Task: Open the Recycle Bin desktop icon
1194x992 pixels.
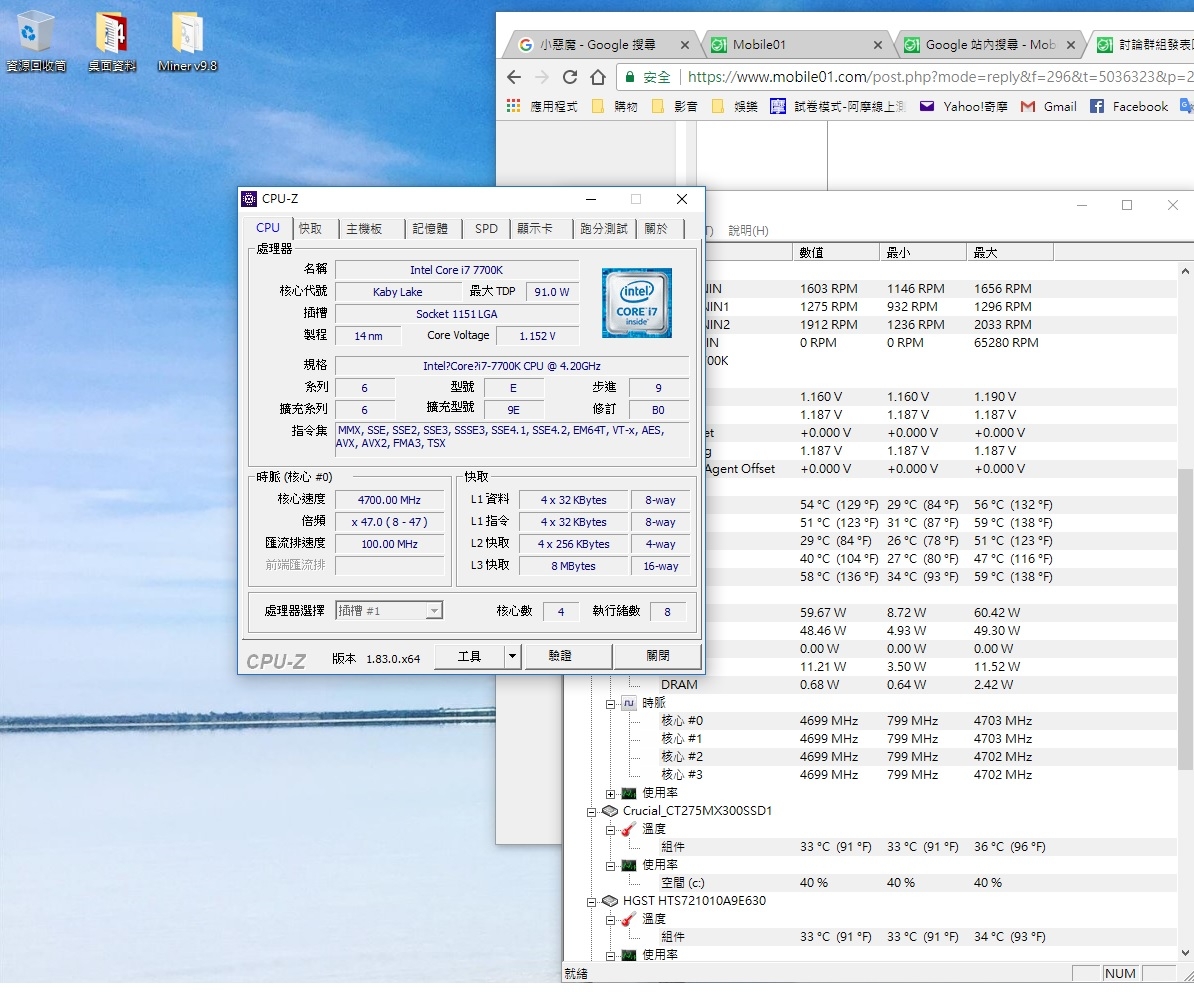Action: (35, 41)
